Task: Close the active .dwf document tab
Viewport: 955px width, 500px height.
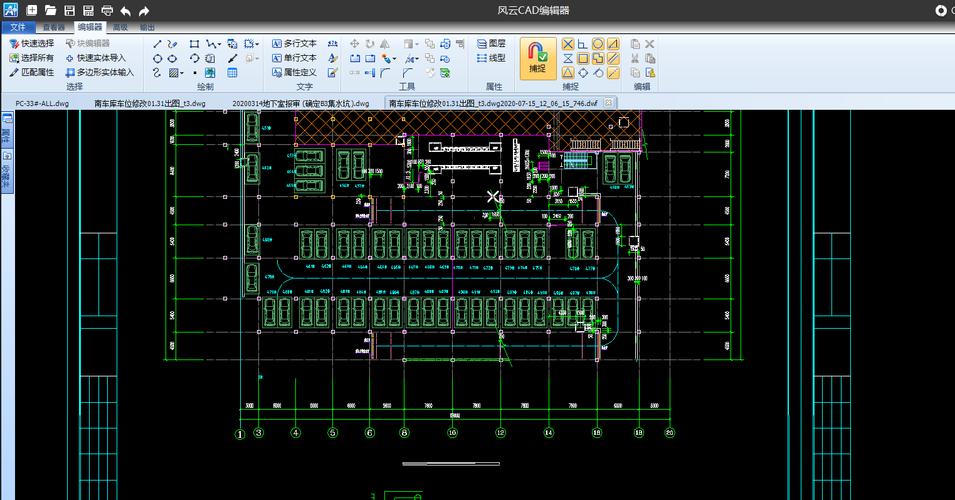Action: pyautogui.click(x=608, y=103)
